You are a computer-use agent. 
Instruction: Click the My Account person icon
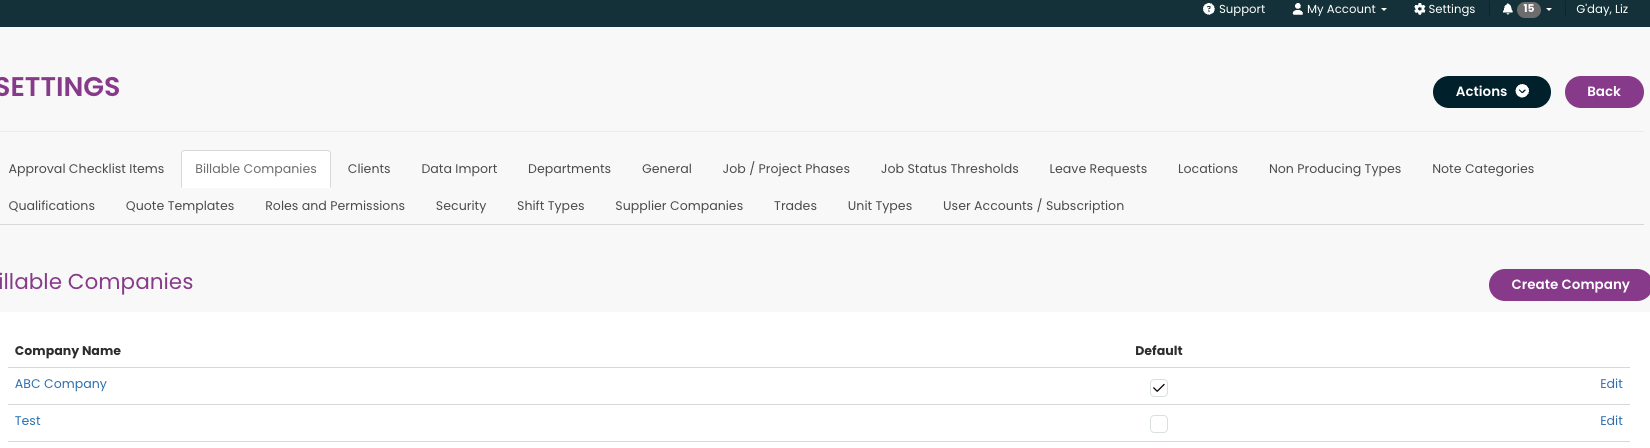pos(1298,9)
